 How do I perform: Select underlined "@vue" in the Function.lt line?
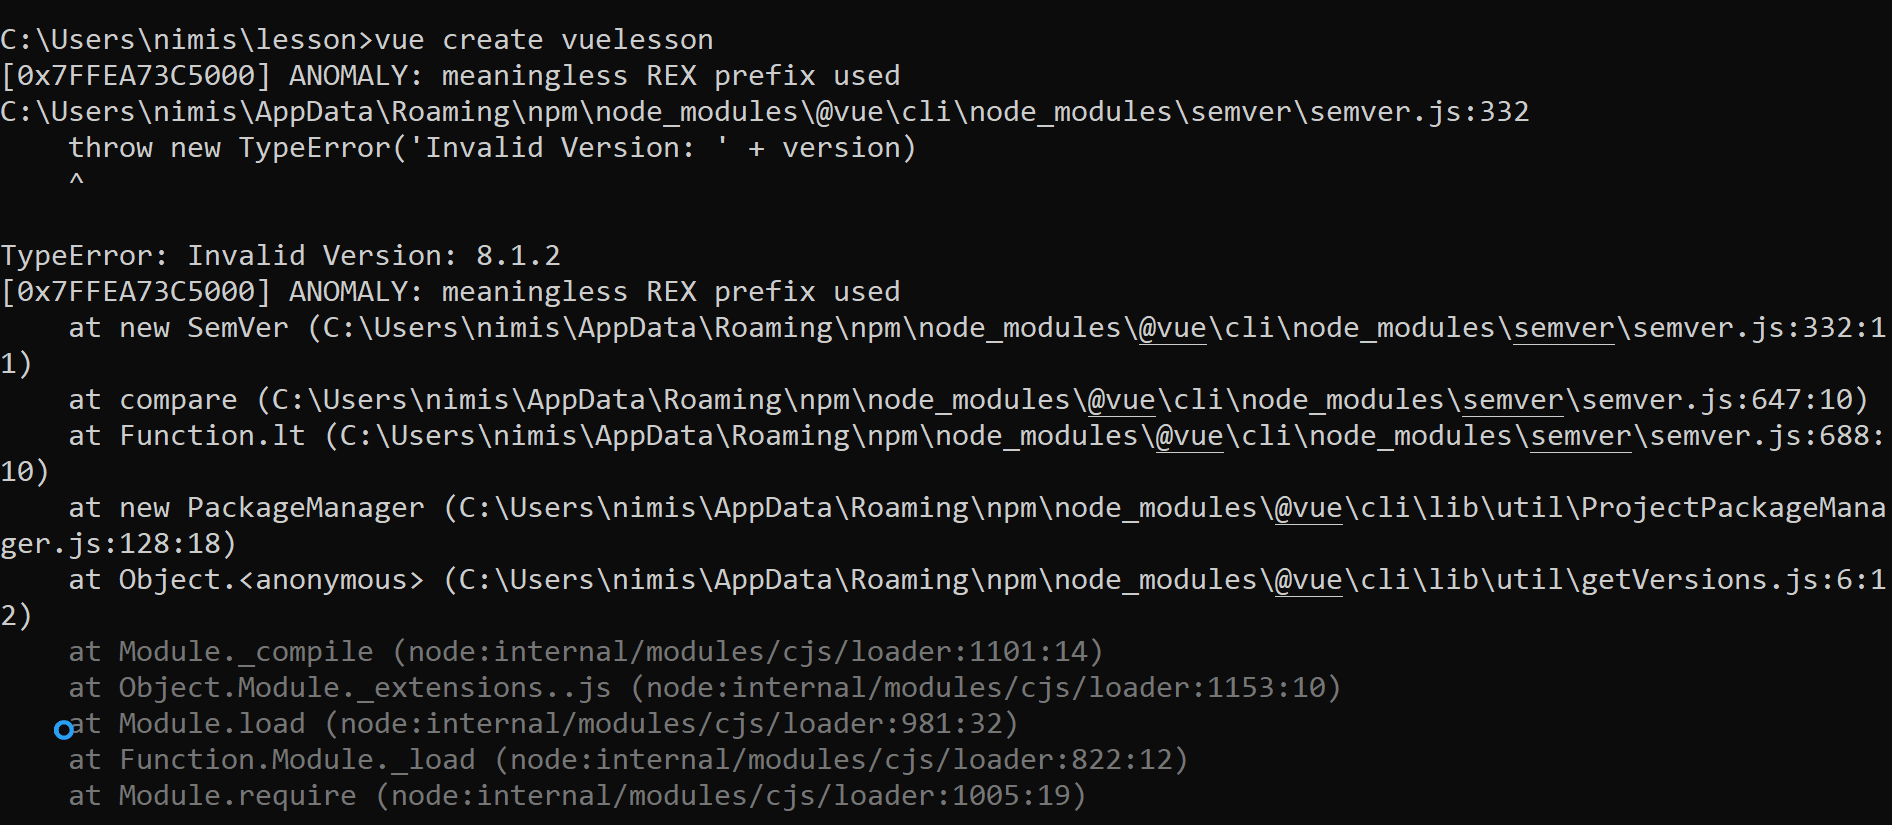1189,436
